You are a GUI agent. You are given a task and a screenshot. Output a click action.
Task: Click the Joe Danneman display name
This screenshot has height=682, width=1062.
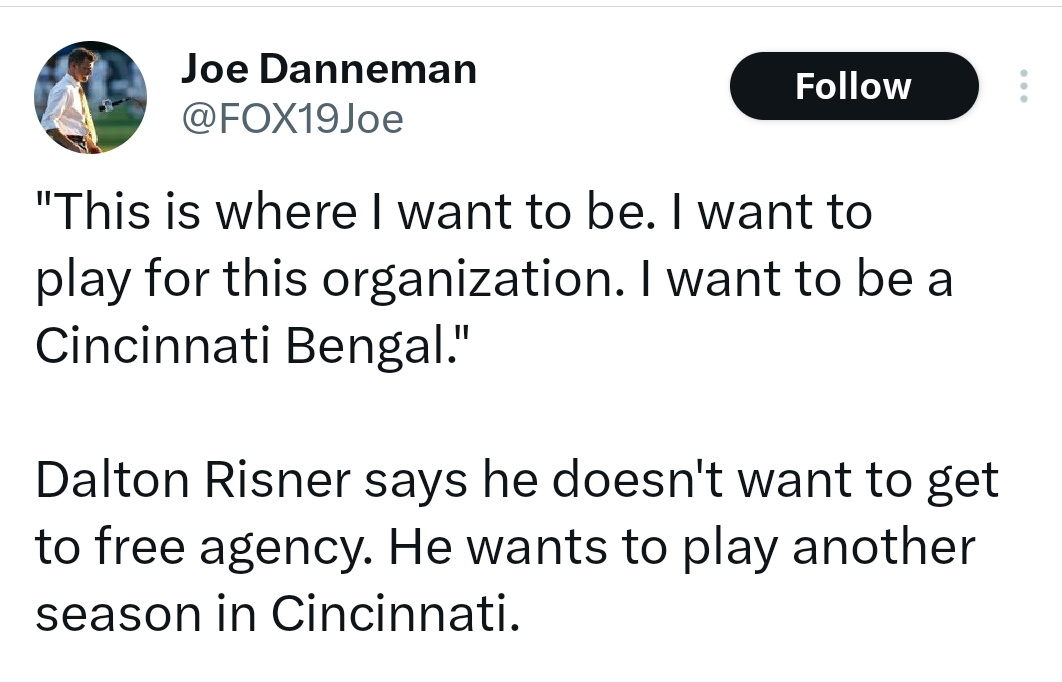[328, 69]
